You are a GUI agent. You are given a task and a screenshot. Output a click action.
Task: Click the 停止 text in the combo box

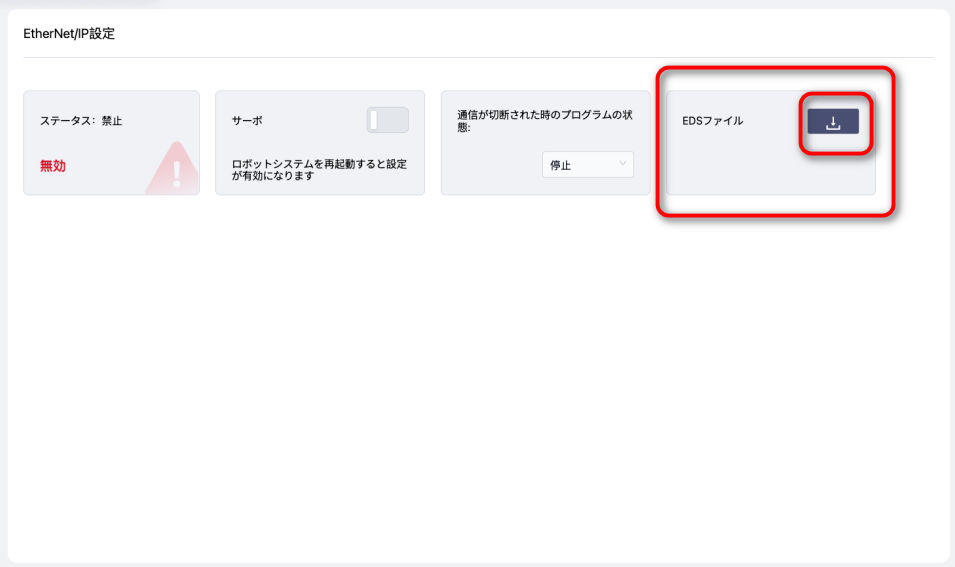[561, 166]
